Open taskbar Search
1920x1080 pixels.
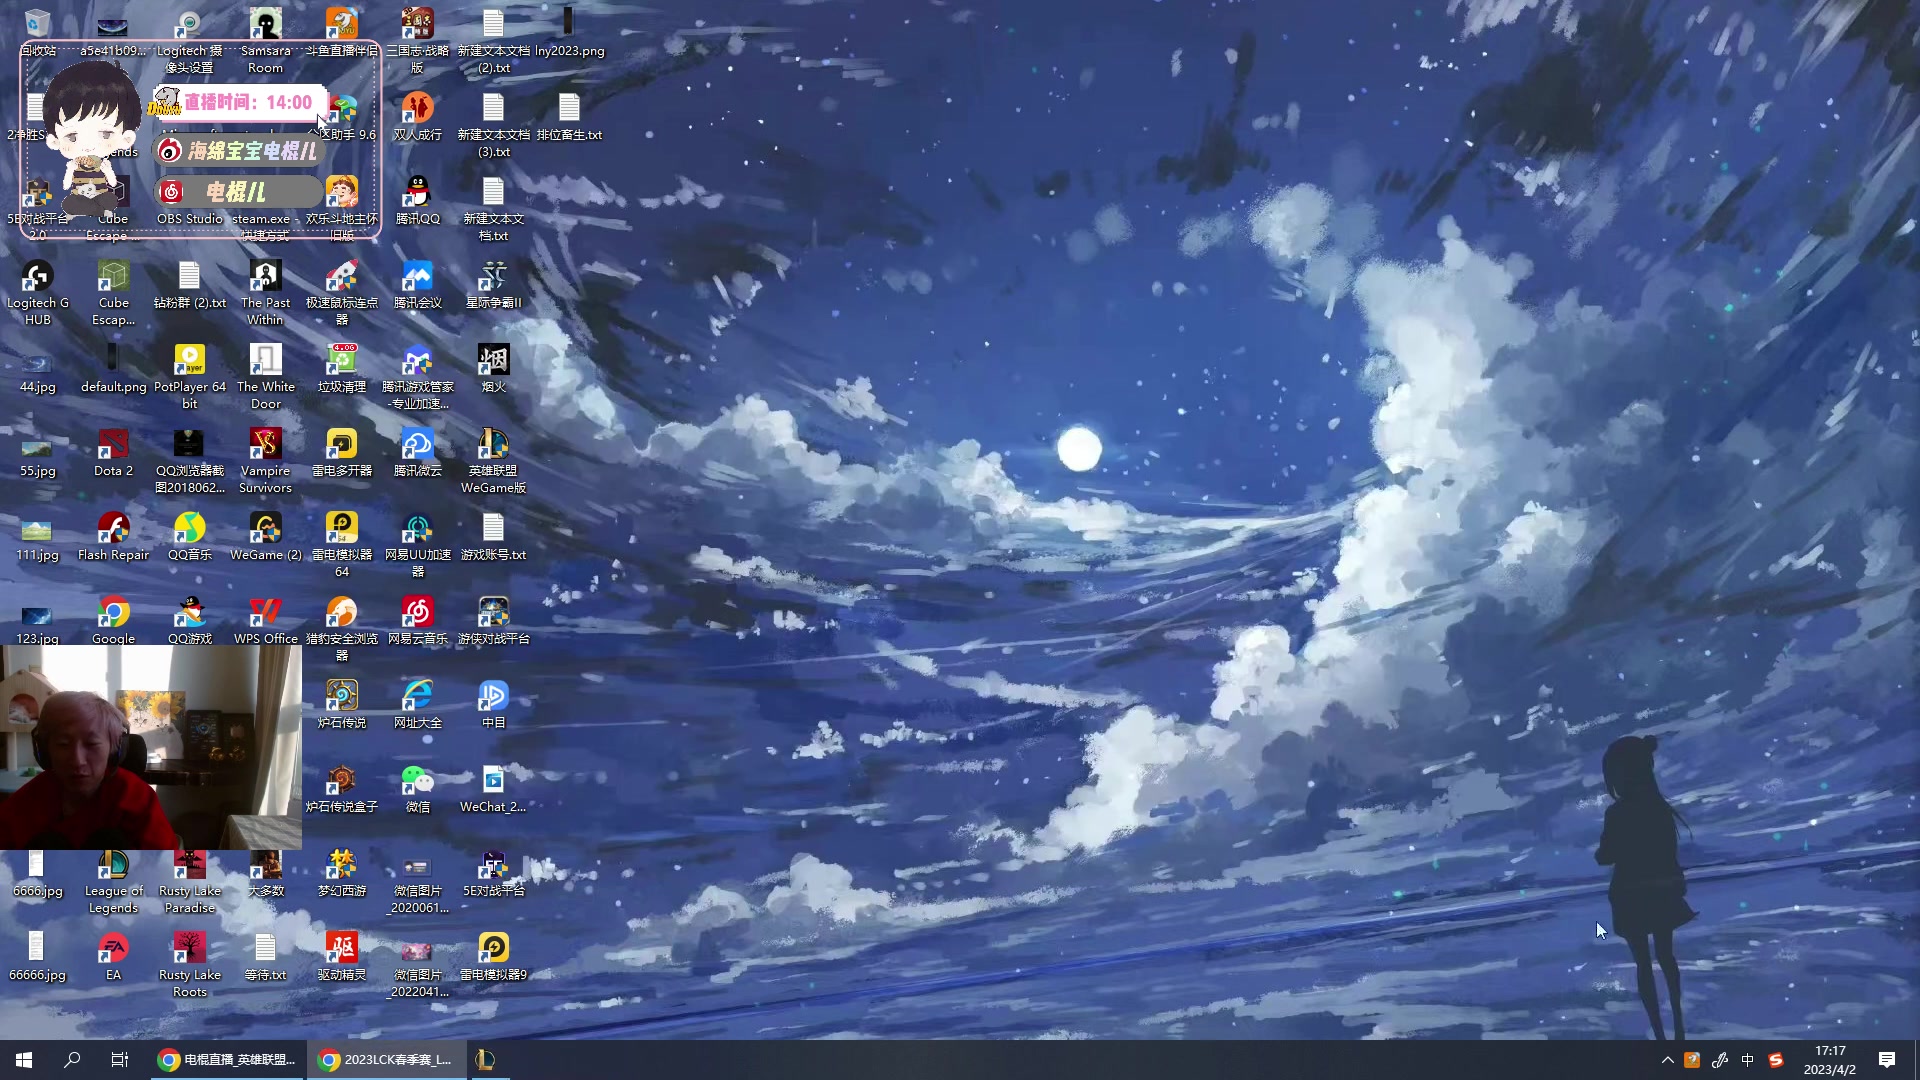(72, 1060)
